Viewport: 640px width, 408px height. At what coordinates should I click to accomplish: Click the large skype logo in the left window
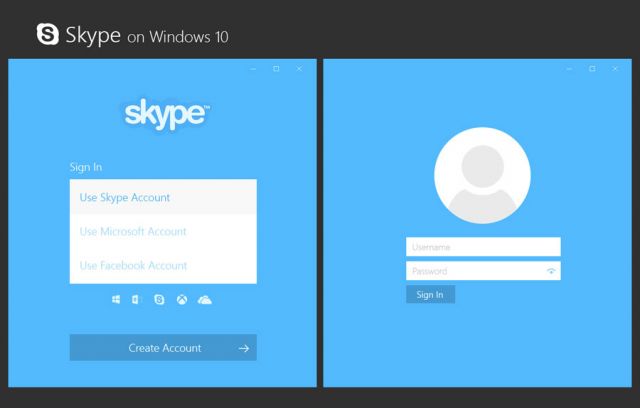click(167, 114)
